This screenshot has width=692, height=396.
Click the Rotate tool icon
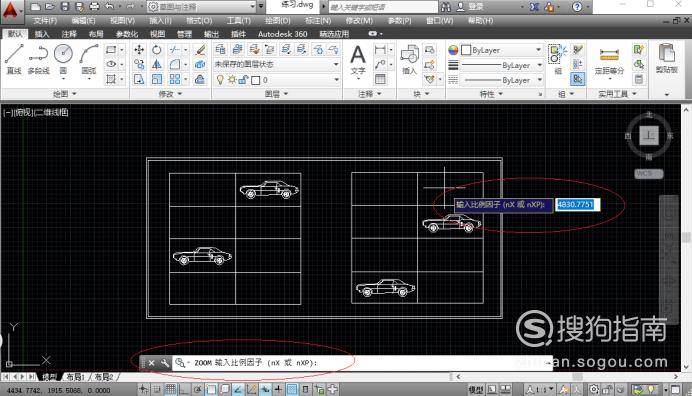(157, 50)
